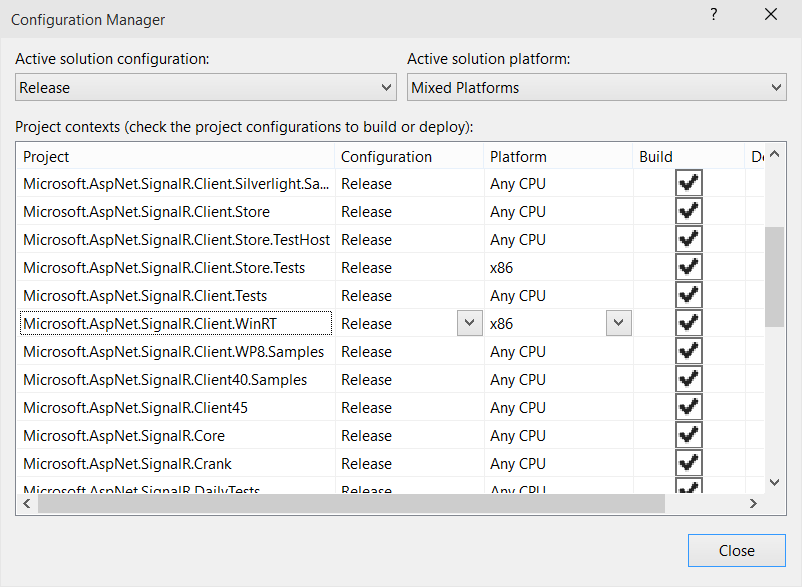This screenshot has height=587, width=802.
Task: Click the Close button
Action: click(737, 551)
